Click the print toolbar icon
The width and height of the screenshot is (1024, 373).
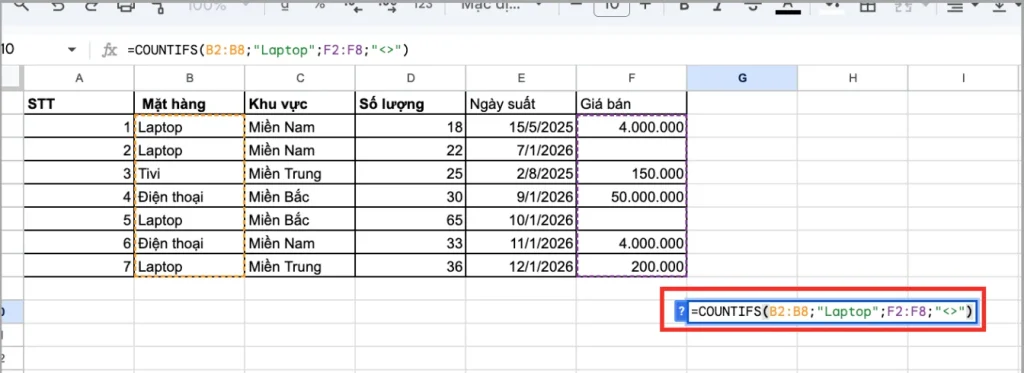125,5
